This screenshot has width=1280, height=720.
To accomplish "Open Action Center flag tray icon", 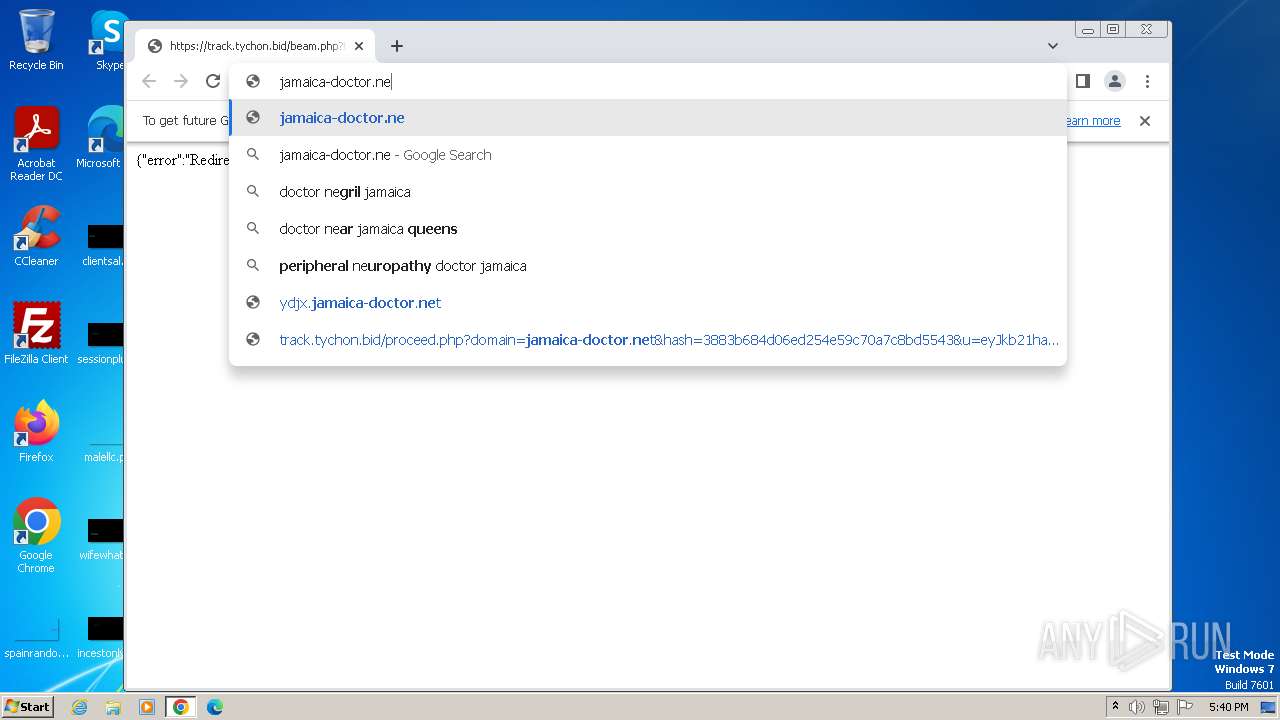I will 1183,707.
